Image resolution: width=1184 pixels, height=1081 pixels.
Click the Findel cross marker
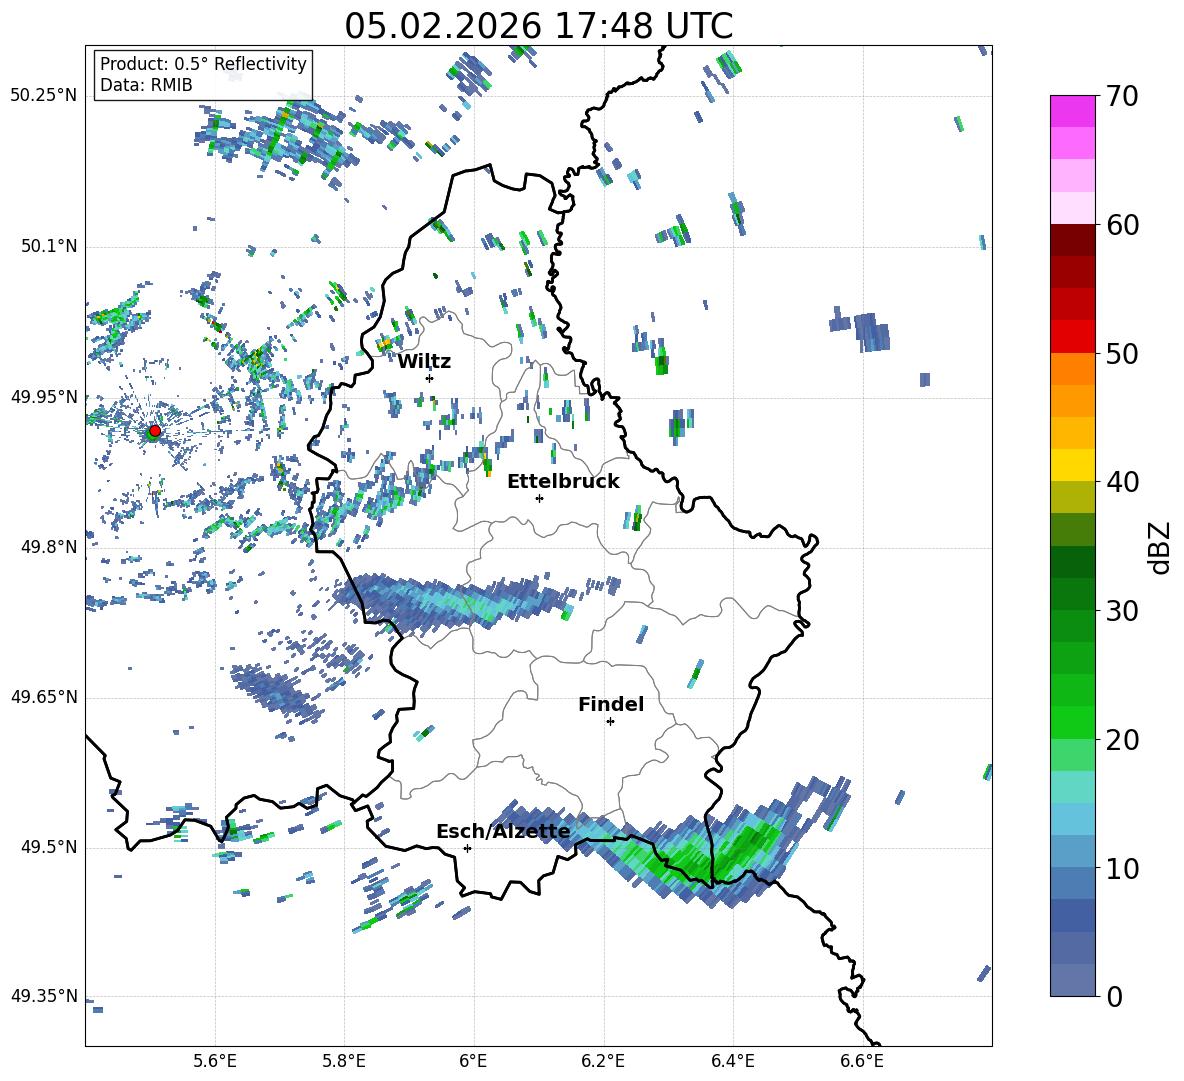[610, 722]
